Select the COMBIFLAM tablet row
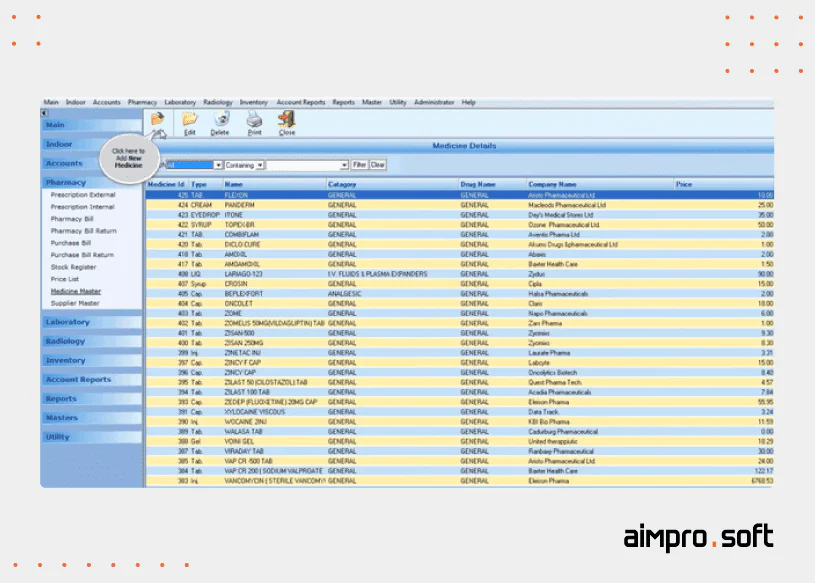 pyautogui.click(x=459, y=235)
